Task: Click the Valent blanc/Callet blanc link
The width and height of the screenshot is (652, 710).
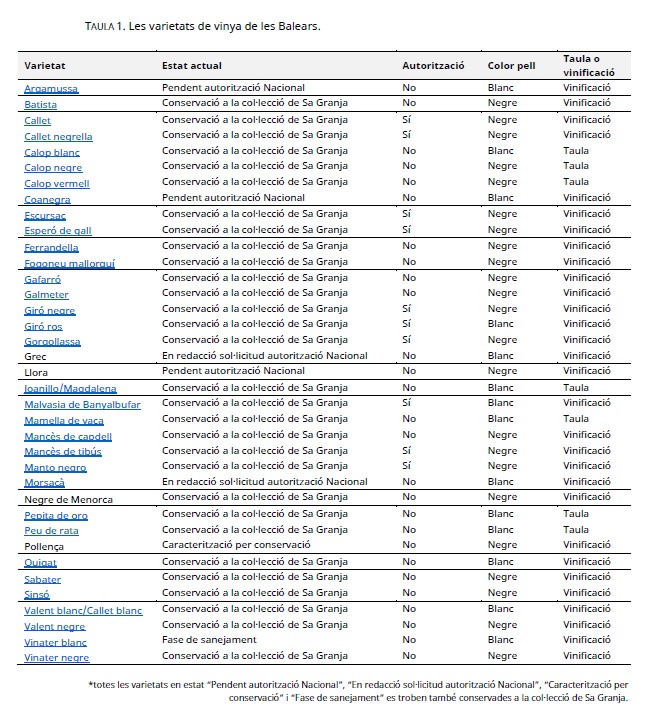Action: click(83, 610)
